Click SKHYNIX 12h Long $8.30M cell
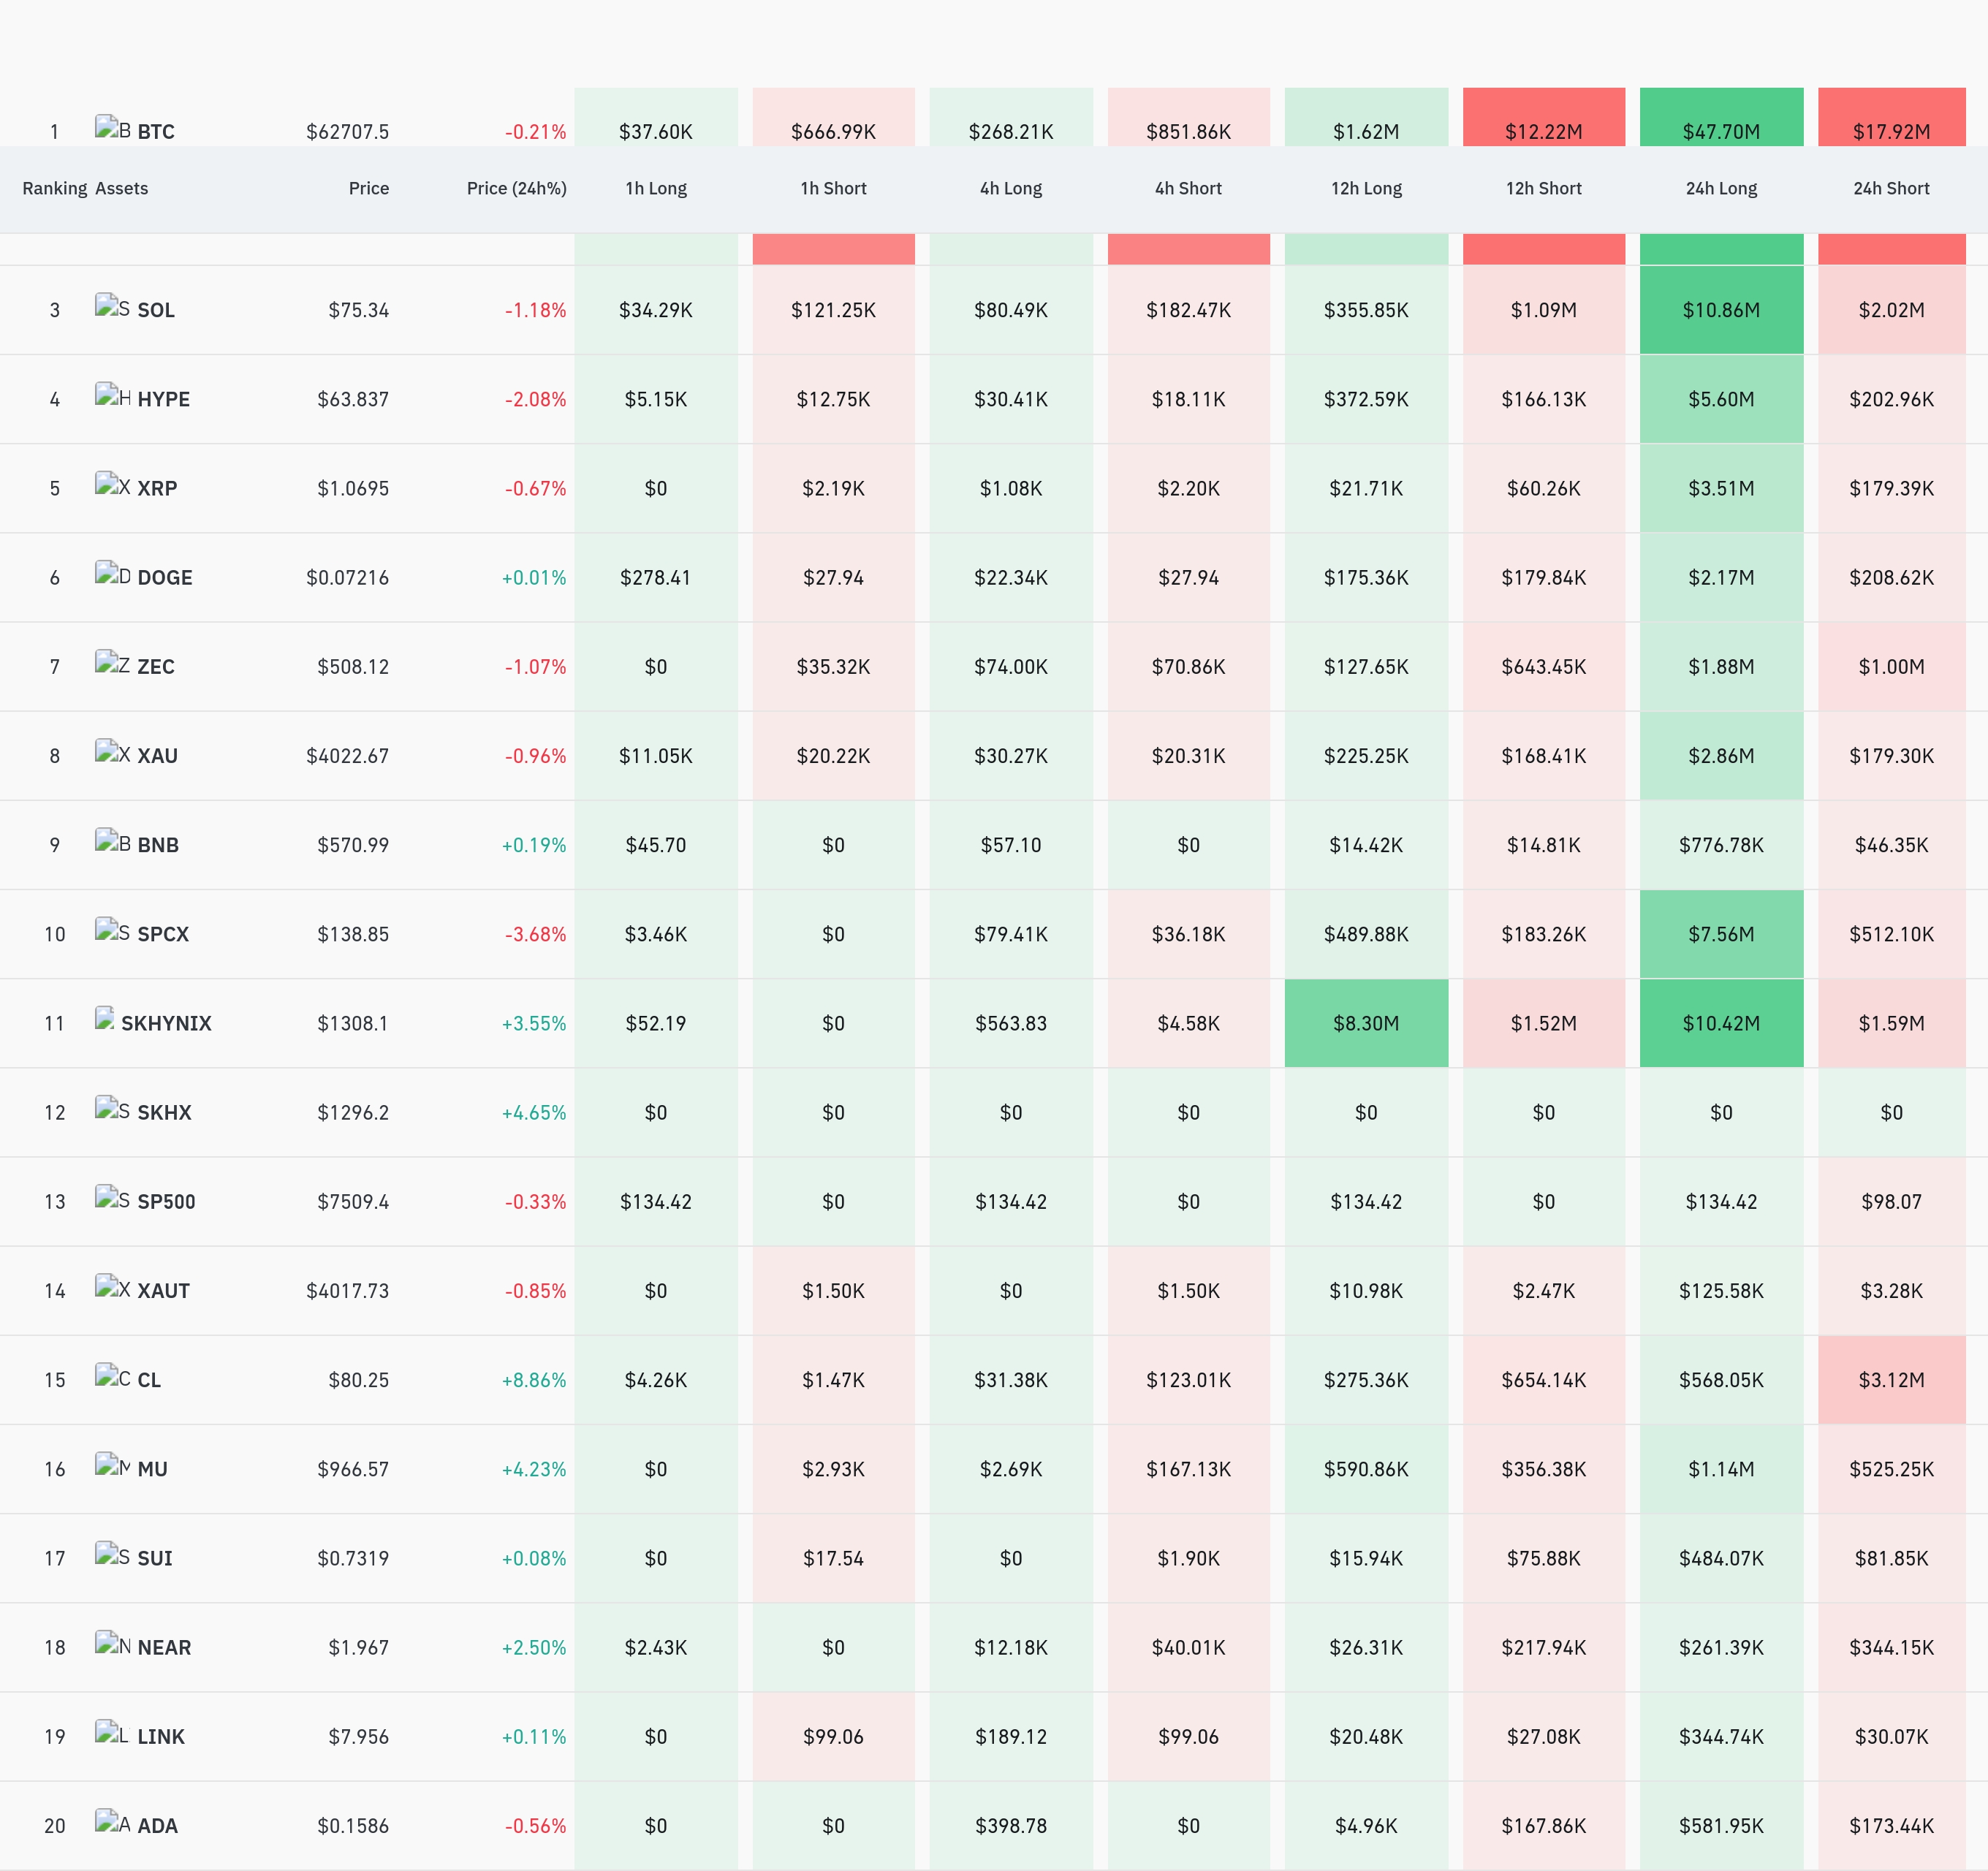The height and width of the screenshot is (1871, 1988). coord(1366,1023)
